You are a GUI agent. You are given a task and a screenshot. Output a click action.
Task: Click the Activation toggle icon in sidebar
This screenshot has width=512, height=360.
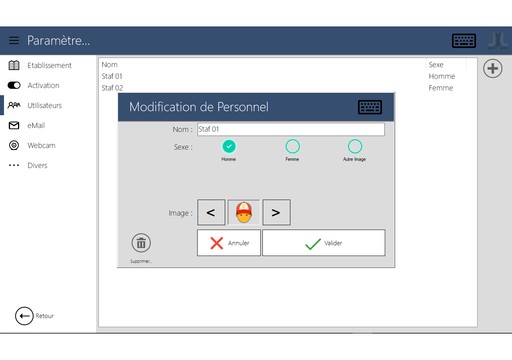[14, 85]
